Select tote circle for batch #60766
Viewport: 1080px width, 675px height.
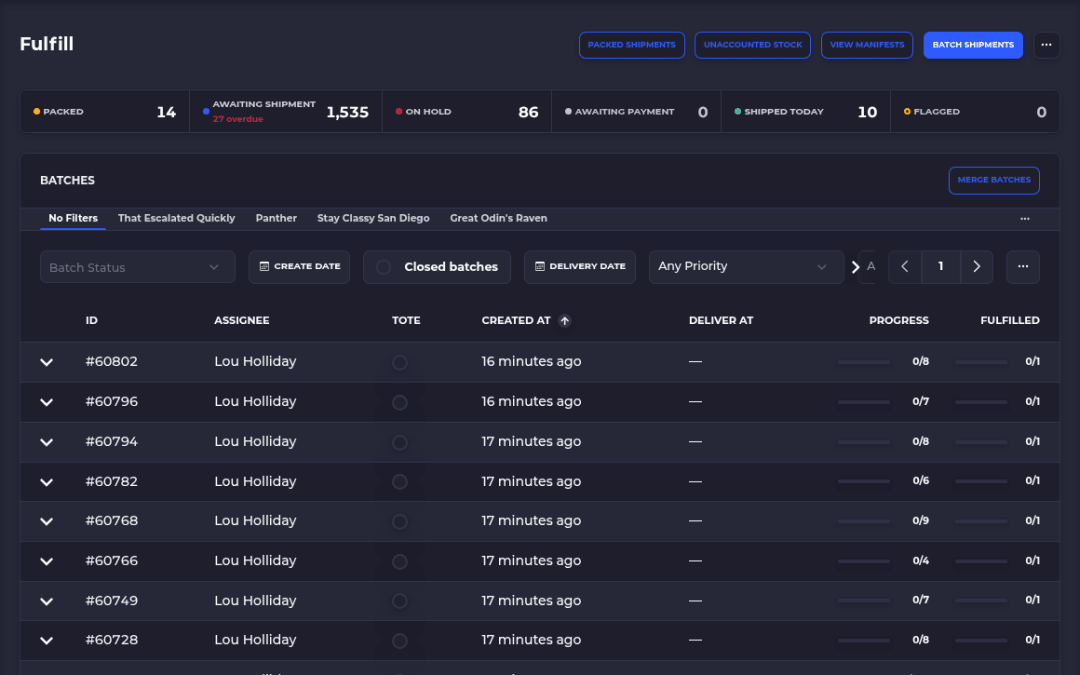click(399, 561)
